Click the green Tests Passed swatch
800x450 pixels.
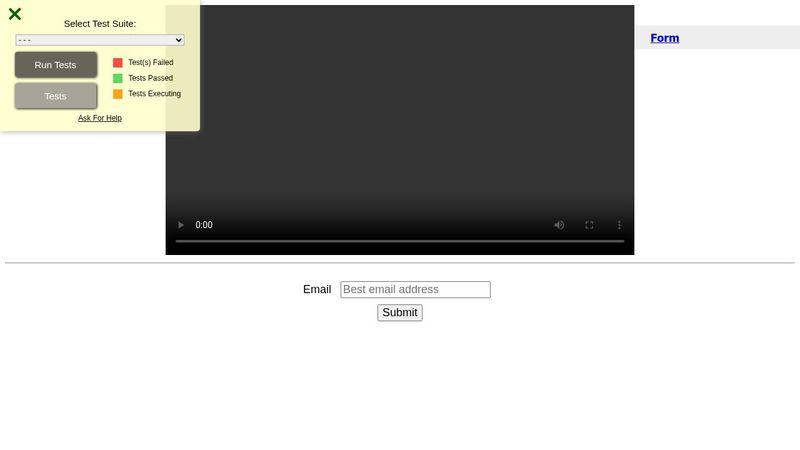118,78
